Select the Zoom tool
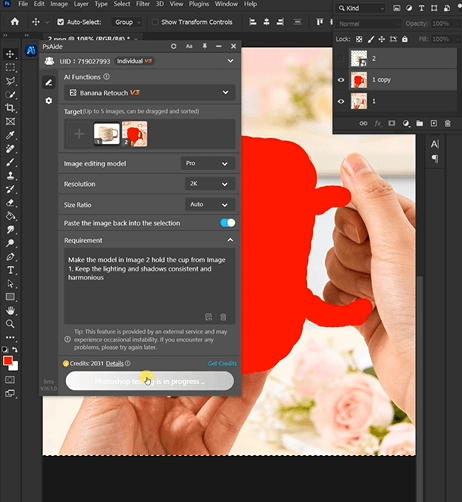 tap(10, 324)
